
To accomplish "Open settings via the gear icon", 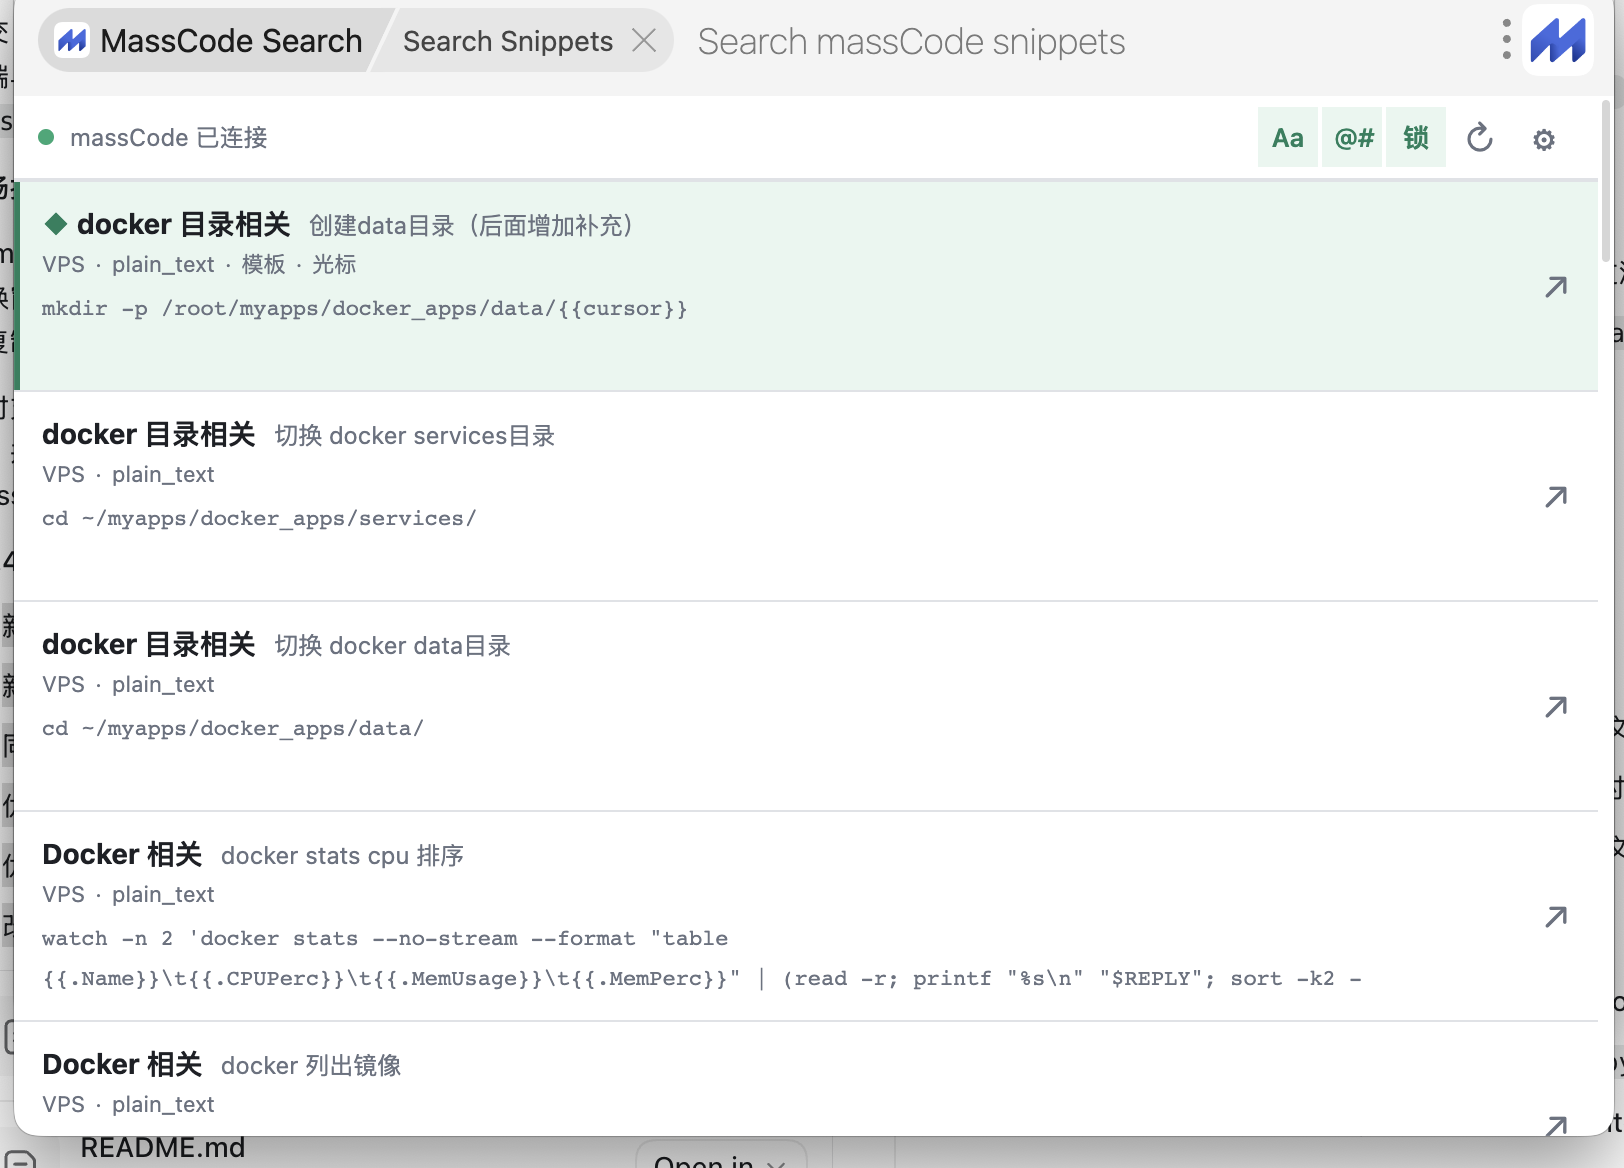I will click(1544, 139).
